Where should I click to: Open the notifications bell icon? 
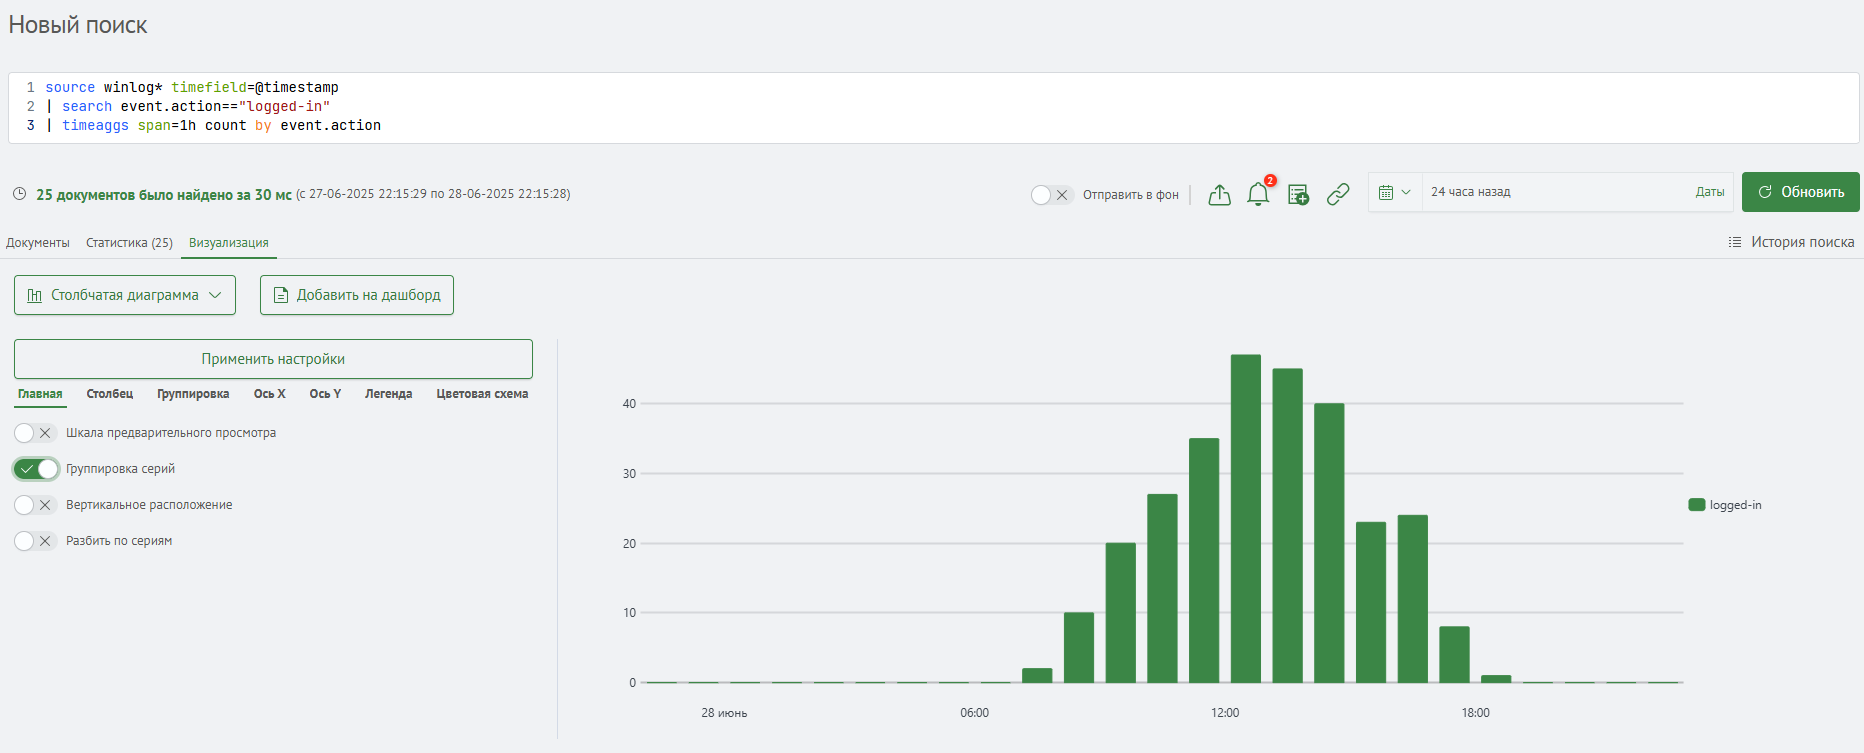click(1258, 195)
